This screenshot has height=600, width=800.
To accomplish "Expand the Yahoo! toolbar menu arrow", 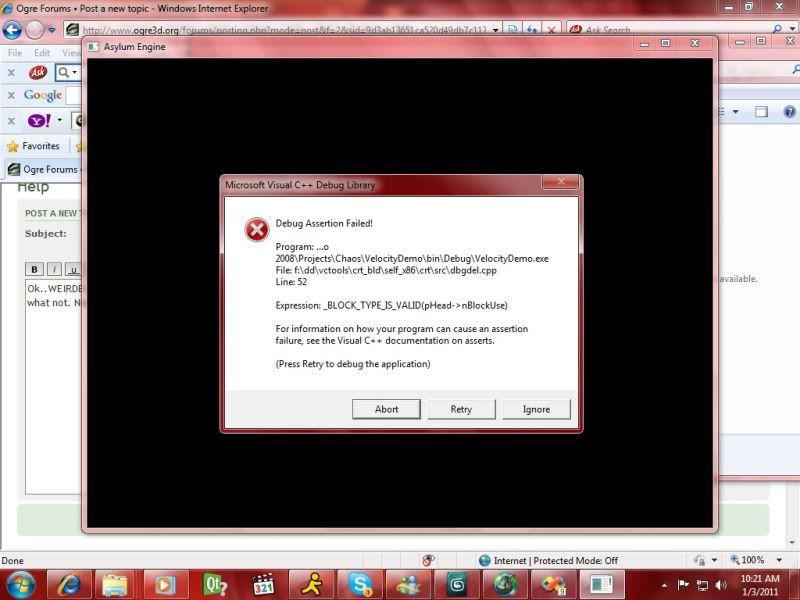I will (60, 120).
